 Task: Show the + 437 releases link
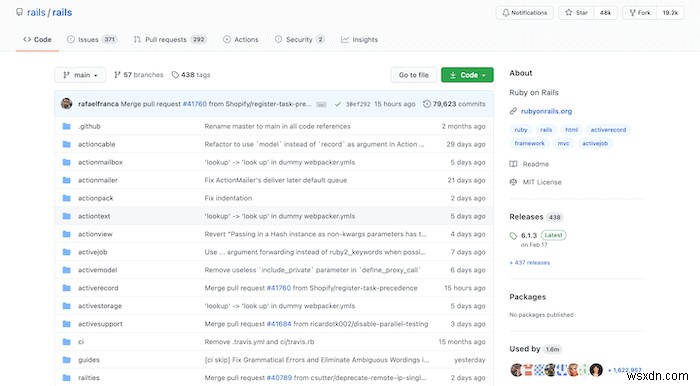pyautogui.click(x=529, y=263)
